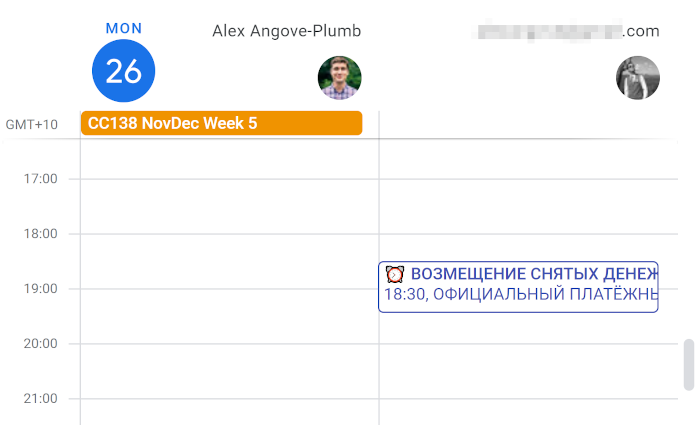Image resolution: width=700 pixels, height=425 pixels.
Task: Select the blue date circle for 26
Action: tap(123, 71)
